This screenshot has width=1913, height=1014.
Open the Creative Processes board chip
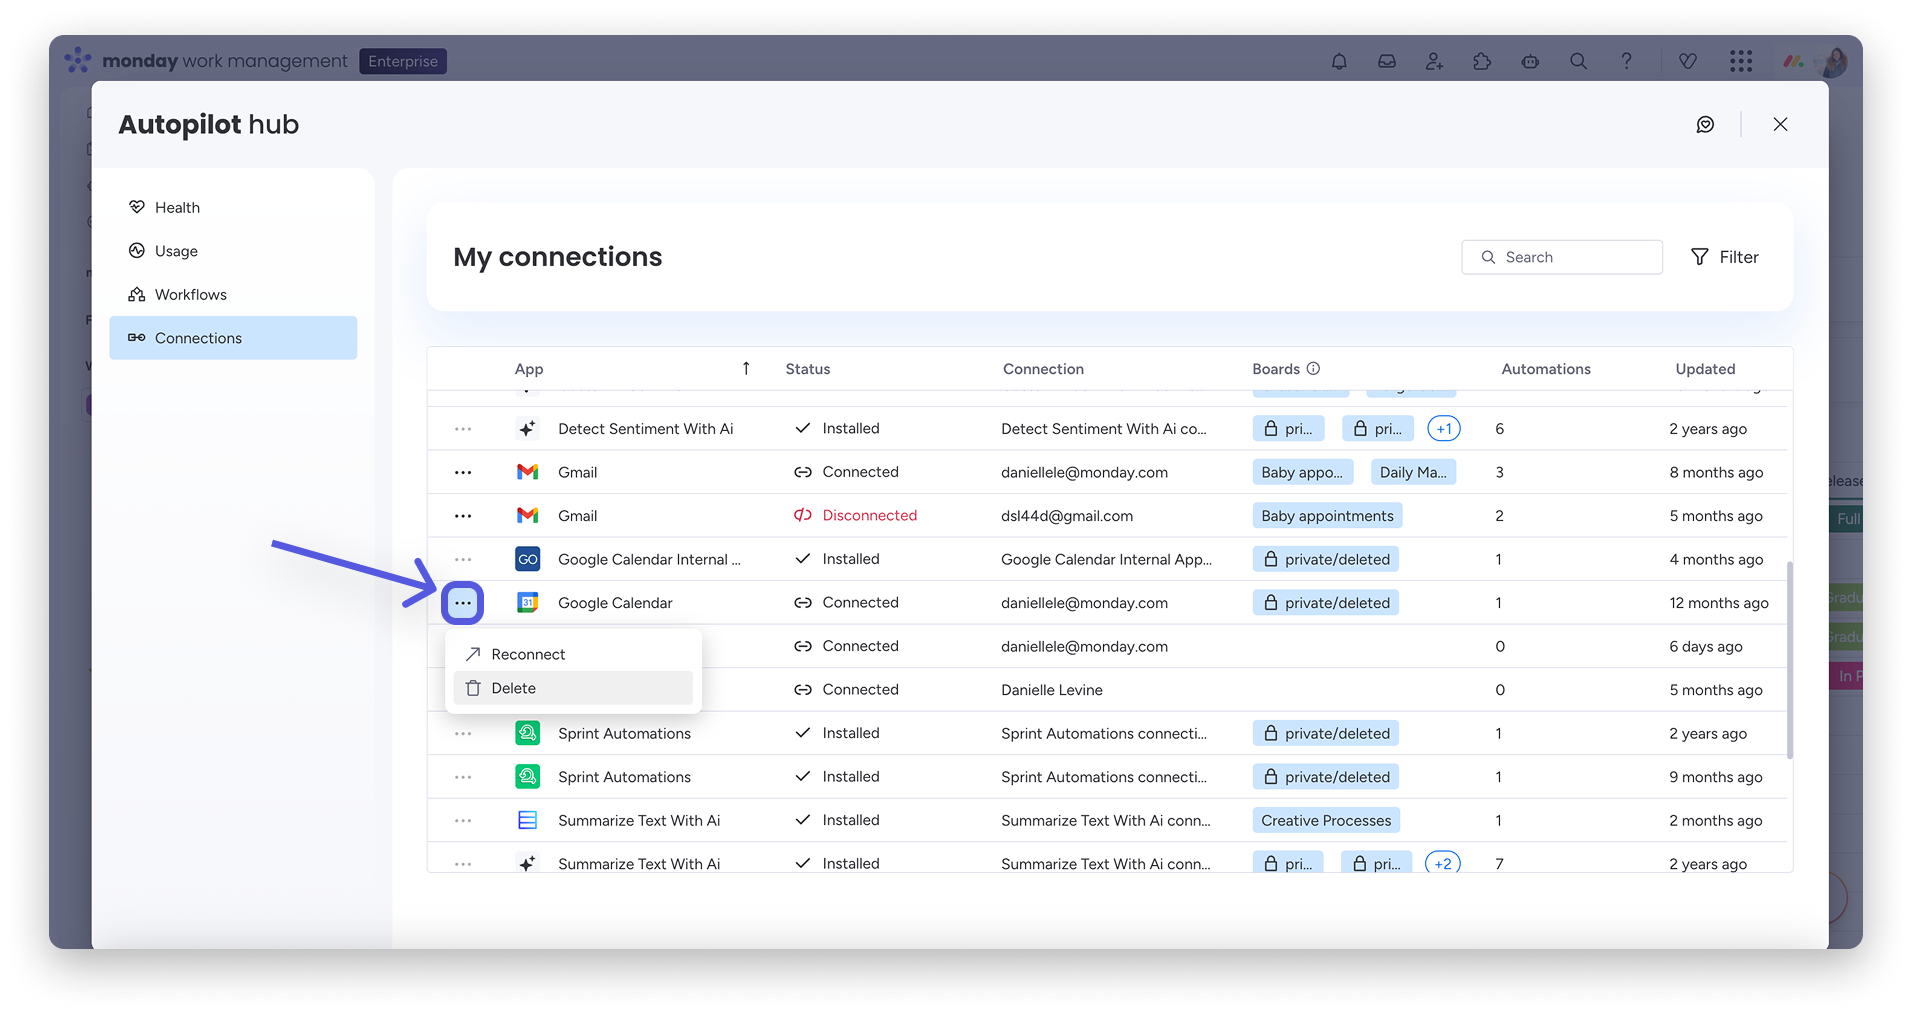(1326, 820)
